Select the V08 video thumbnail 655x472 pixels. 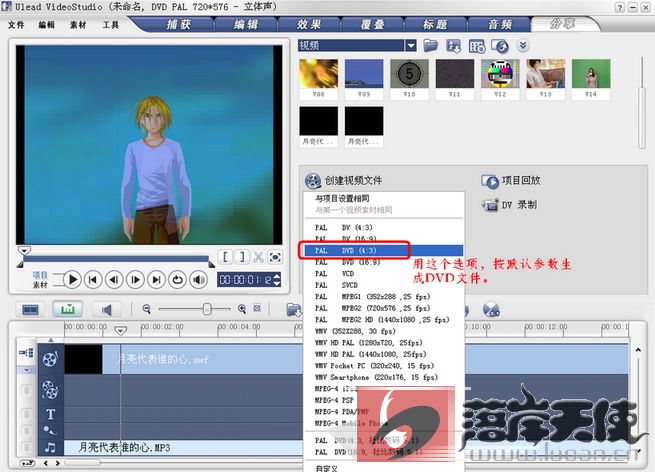tap(319, 74)
